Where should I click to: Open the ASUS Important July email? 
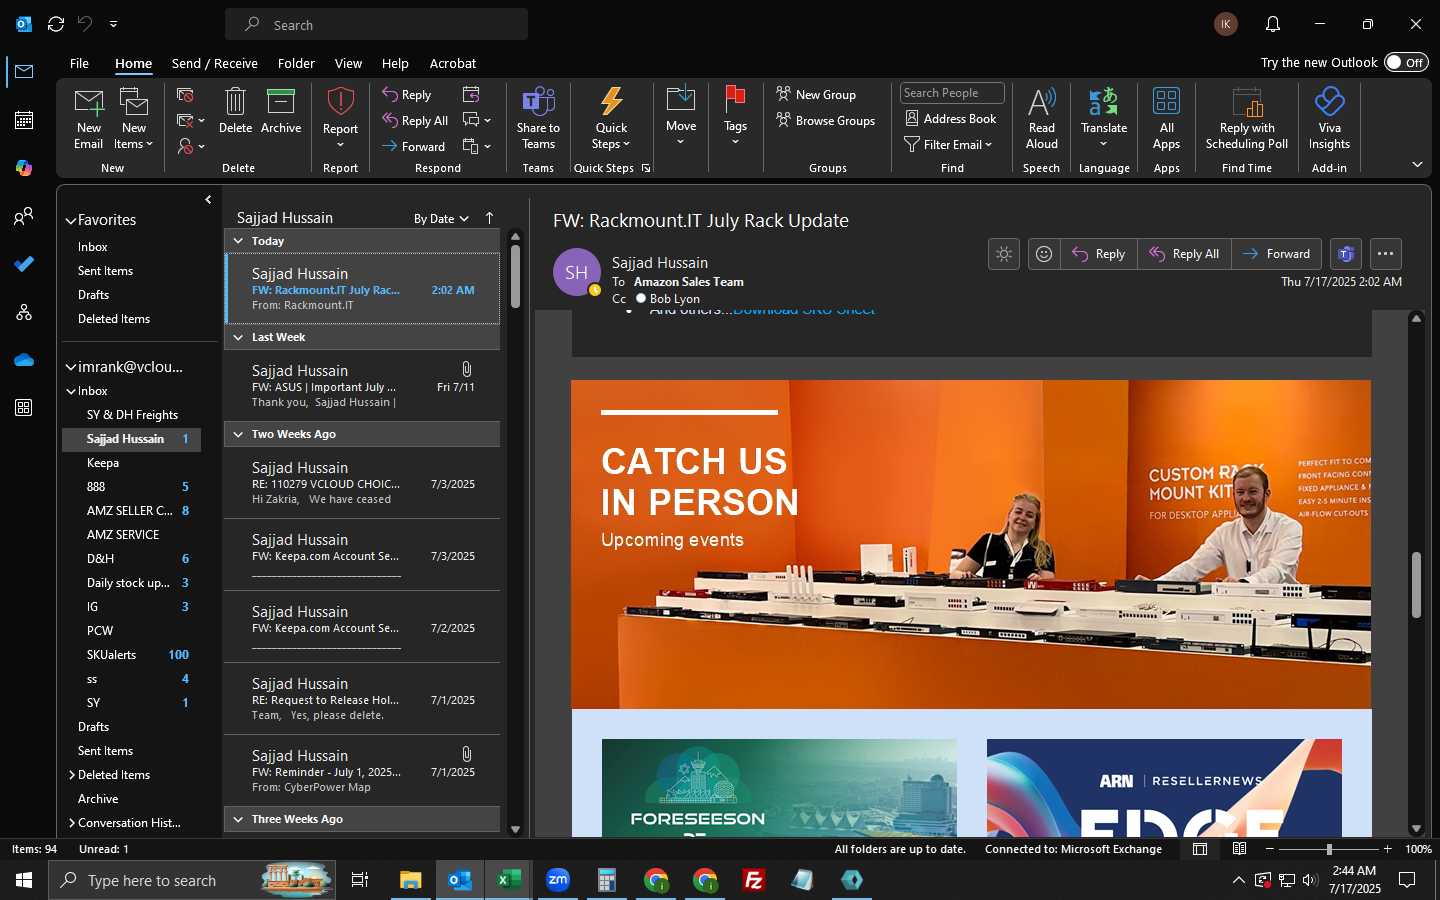click(x=362, y=386)
